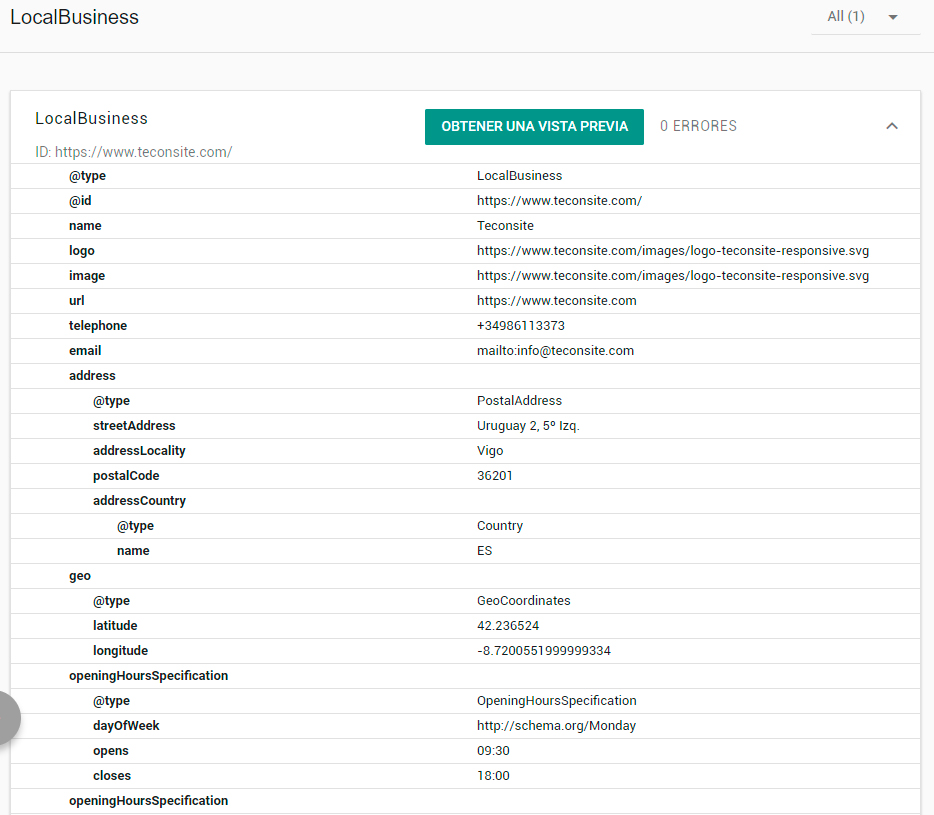Click the LocalBusiness page heading
This screenshot has height=815, width=934.
[74, 17]
